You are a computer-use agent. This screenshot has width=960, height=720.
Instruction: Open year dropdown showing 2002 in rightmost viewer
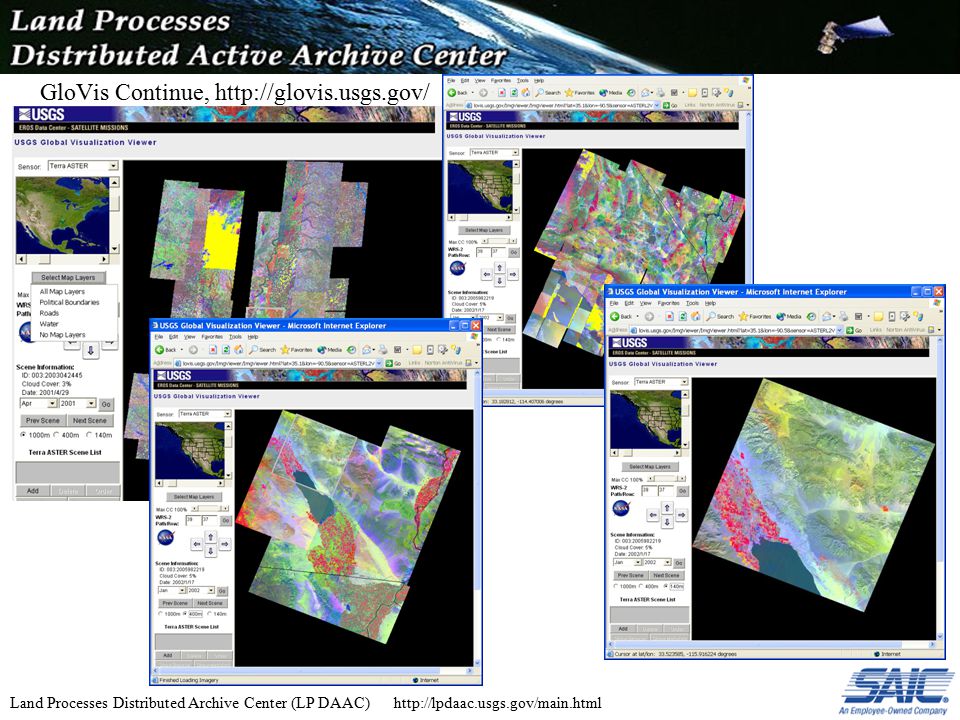(658, 562)
